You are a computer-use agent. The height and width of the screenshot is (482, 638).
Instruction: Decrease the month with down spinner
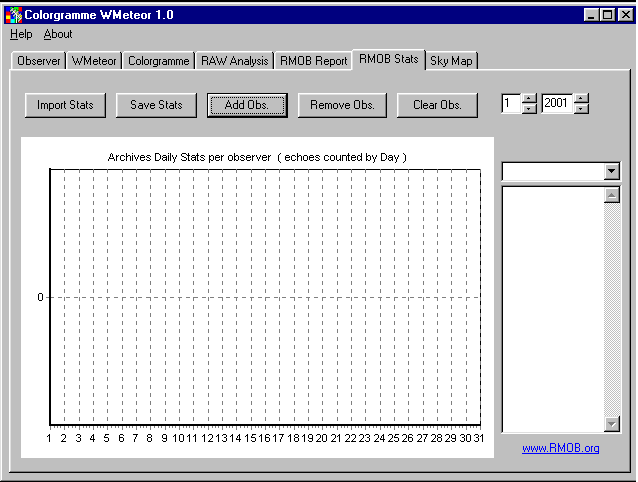coord(529,109)
